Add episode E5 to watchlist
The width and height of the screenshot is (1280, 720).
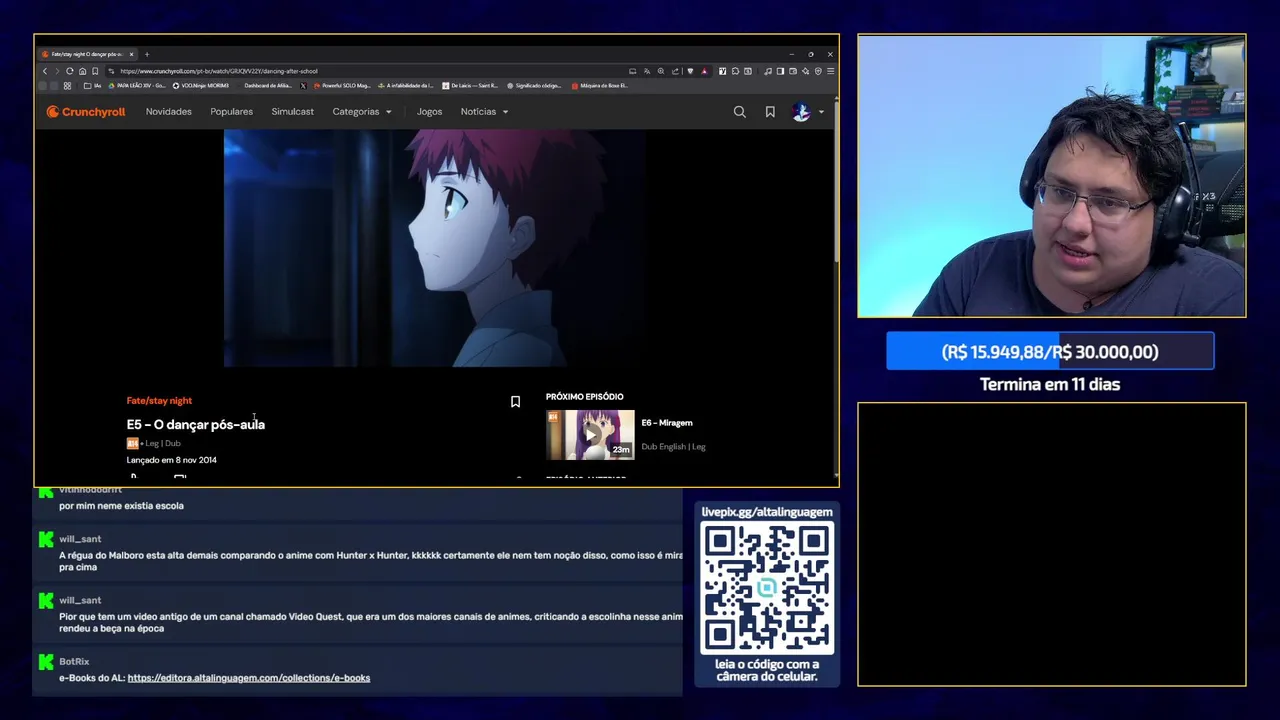(x=515, y=402)
